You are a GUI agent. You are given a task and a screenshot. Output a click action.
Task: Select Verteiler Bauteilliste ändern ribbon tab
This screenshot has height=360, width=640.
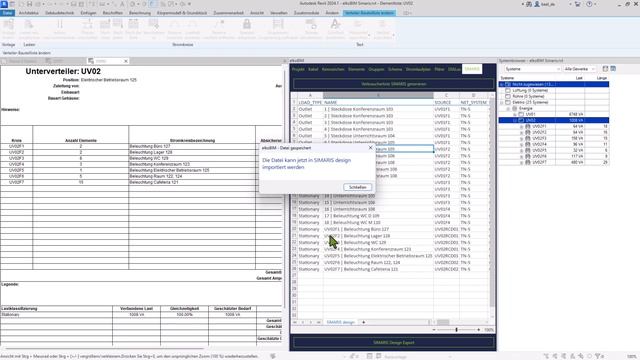(x=369, y=13)
